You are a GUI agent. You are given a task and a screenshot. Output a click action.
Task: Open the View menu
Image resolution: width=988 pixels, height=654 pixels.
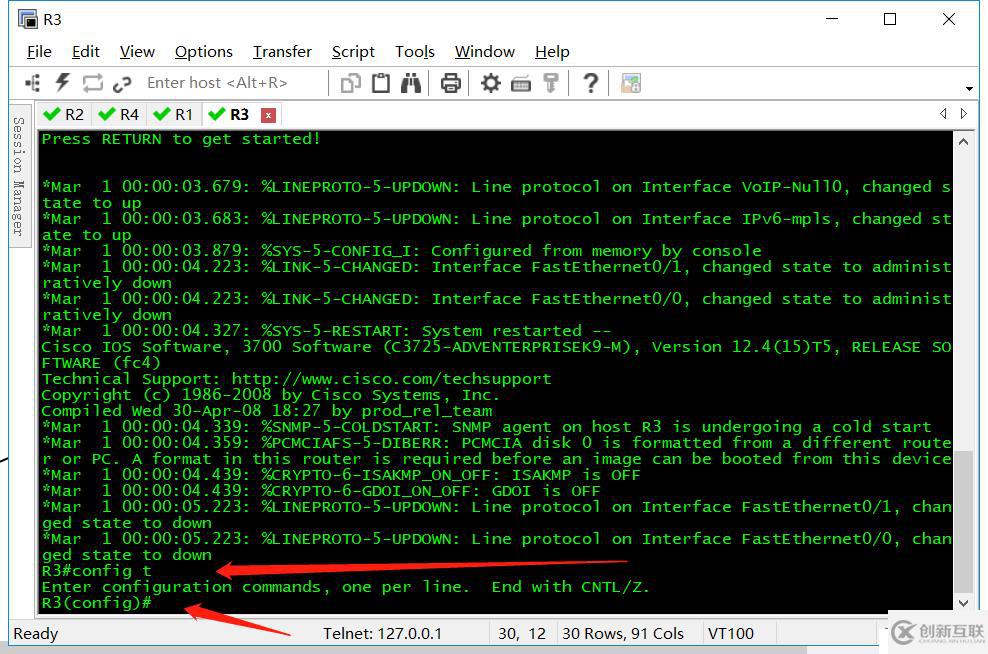point(137,52)
